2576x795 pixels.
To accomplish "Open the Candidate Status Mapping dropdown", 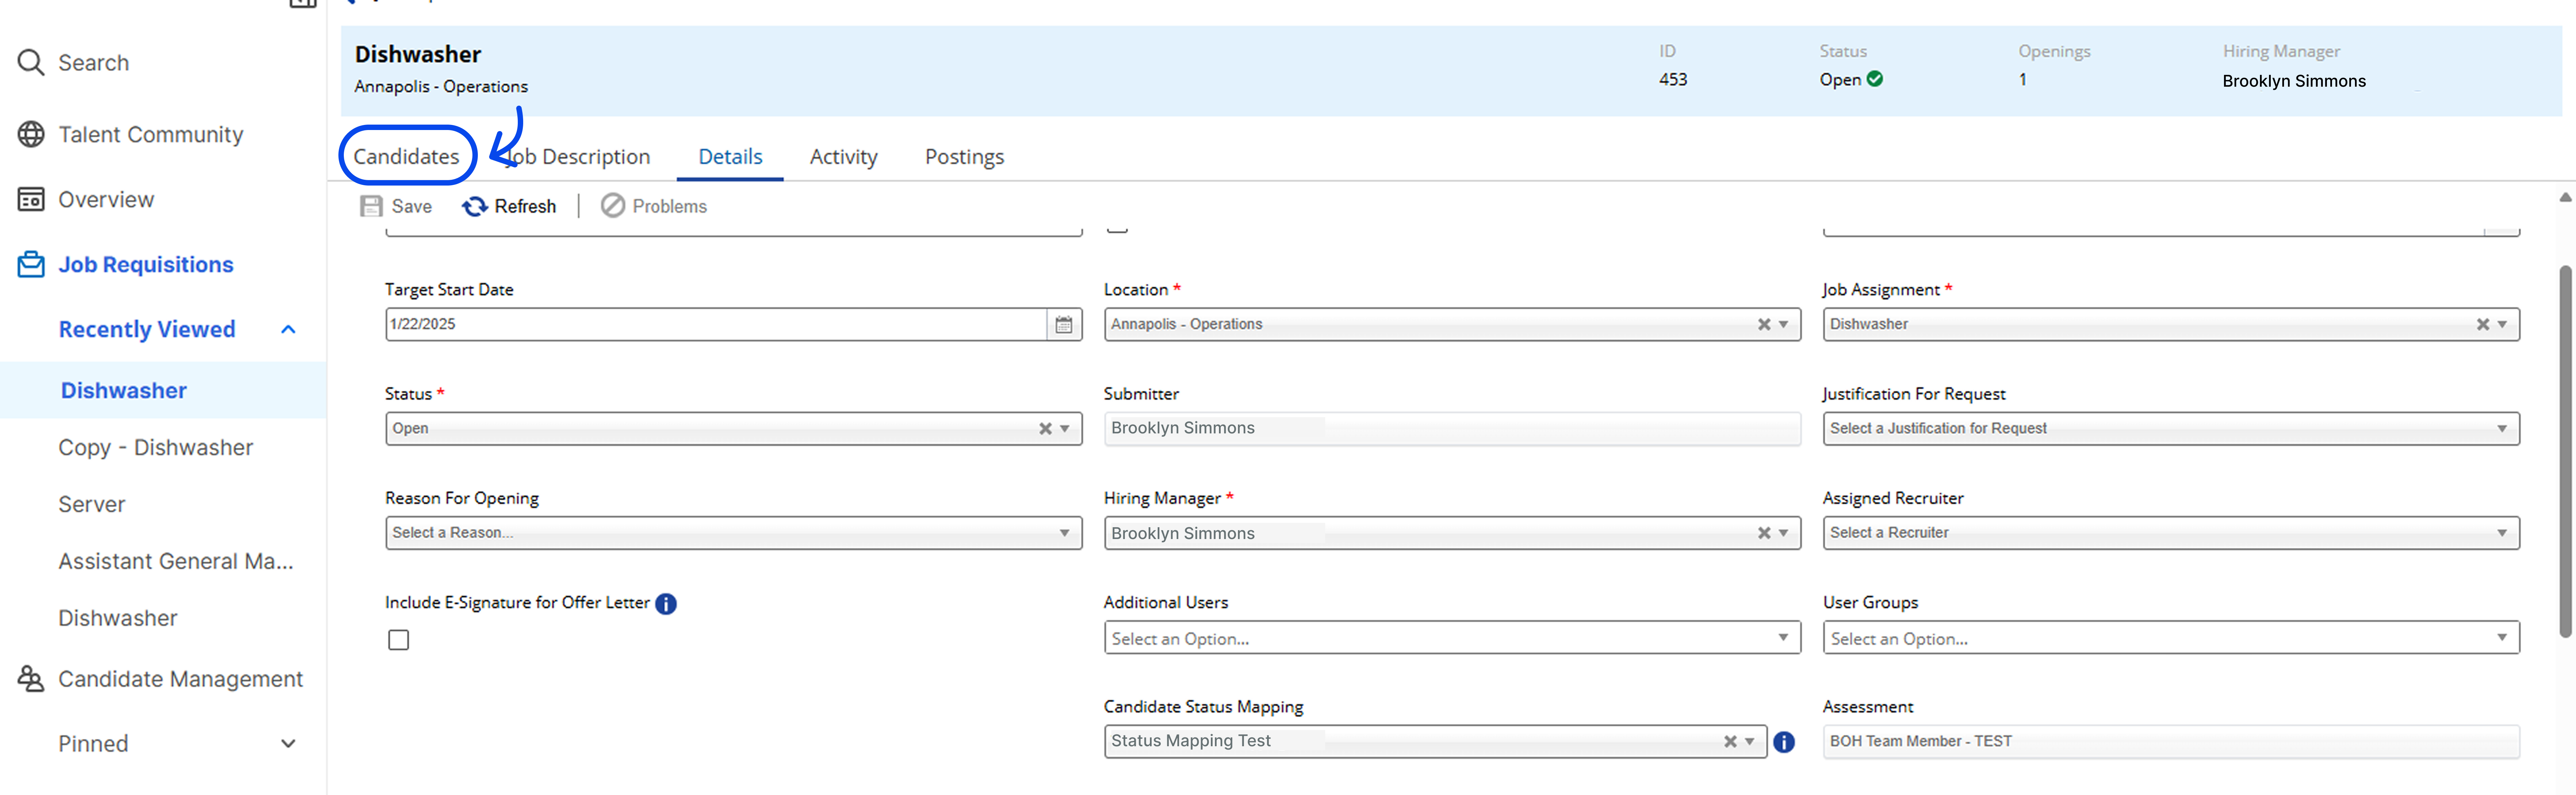I will coord(1750,741).
